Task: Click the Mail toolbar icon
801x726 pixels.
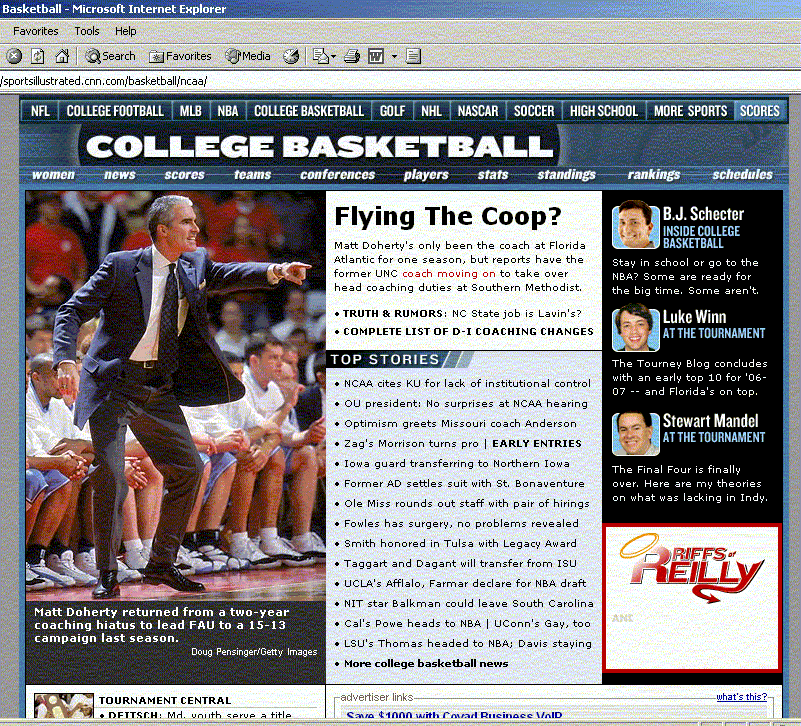Action: (321, 56)
